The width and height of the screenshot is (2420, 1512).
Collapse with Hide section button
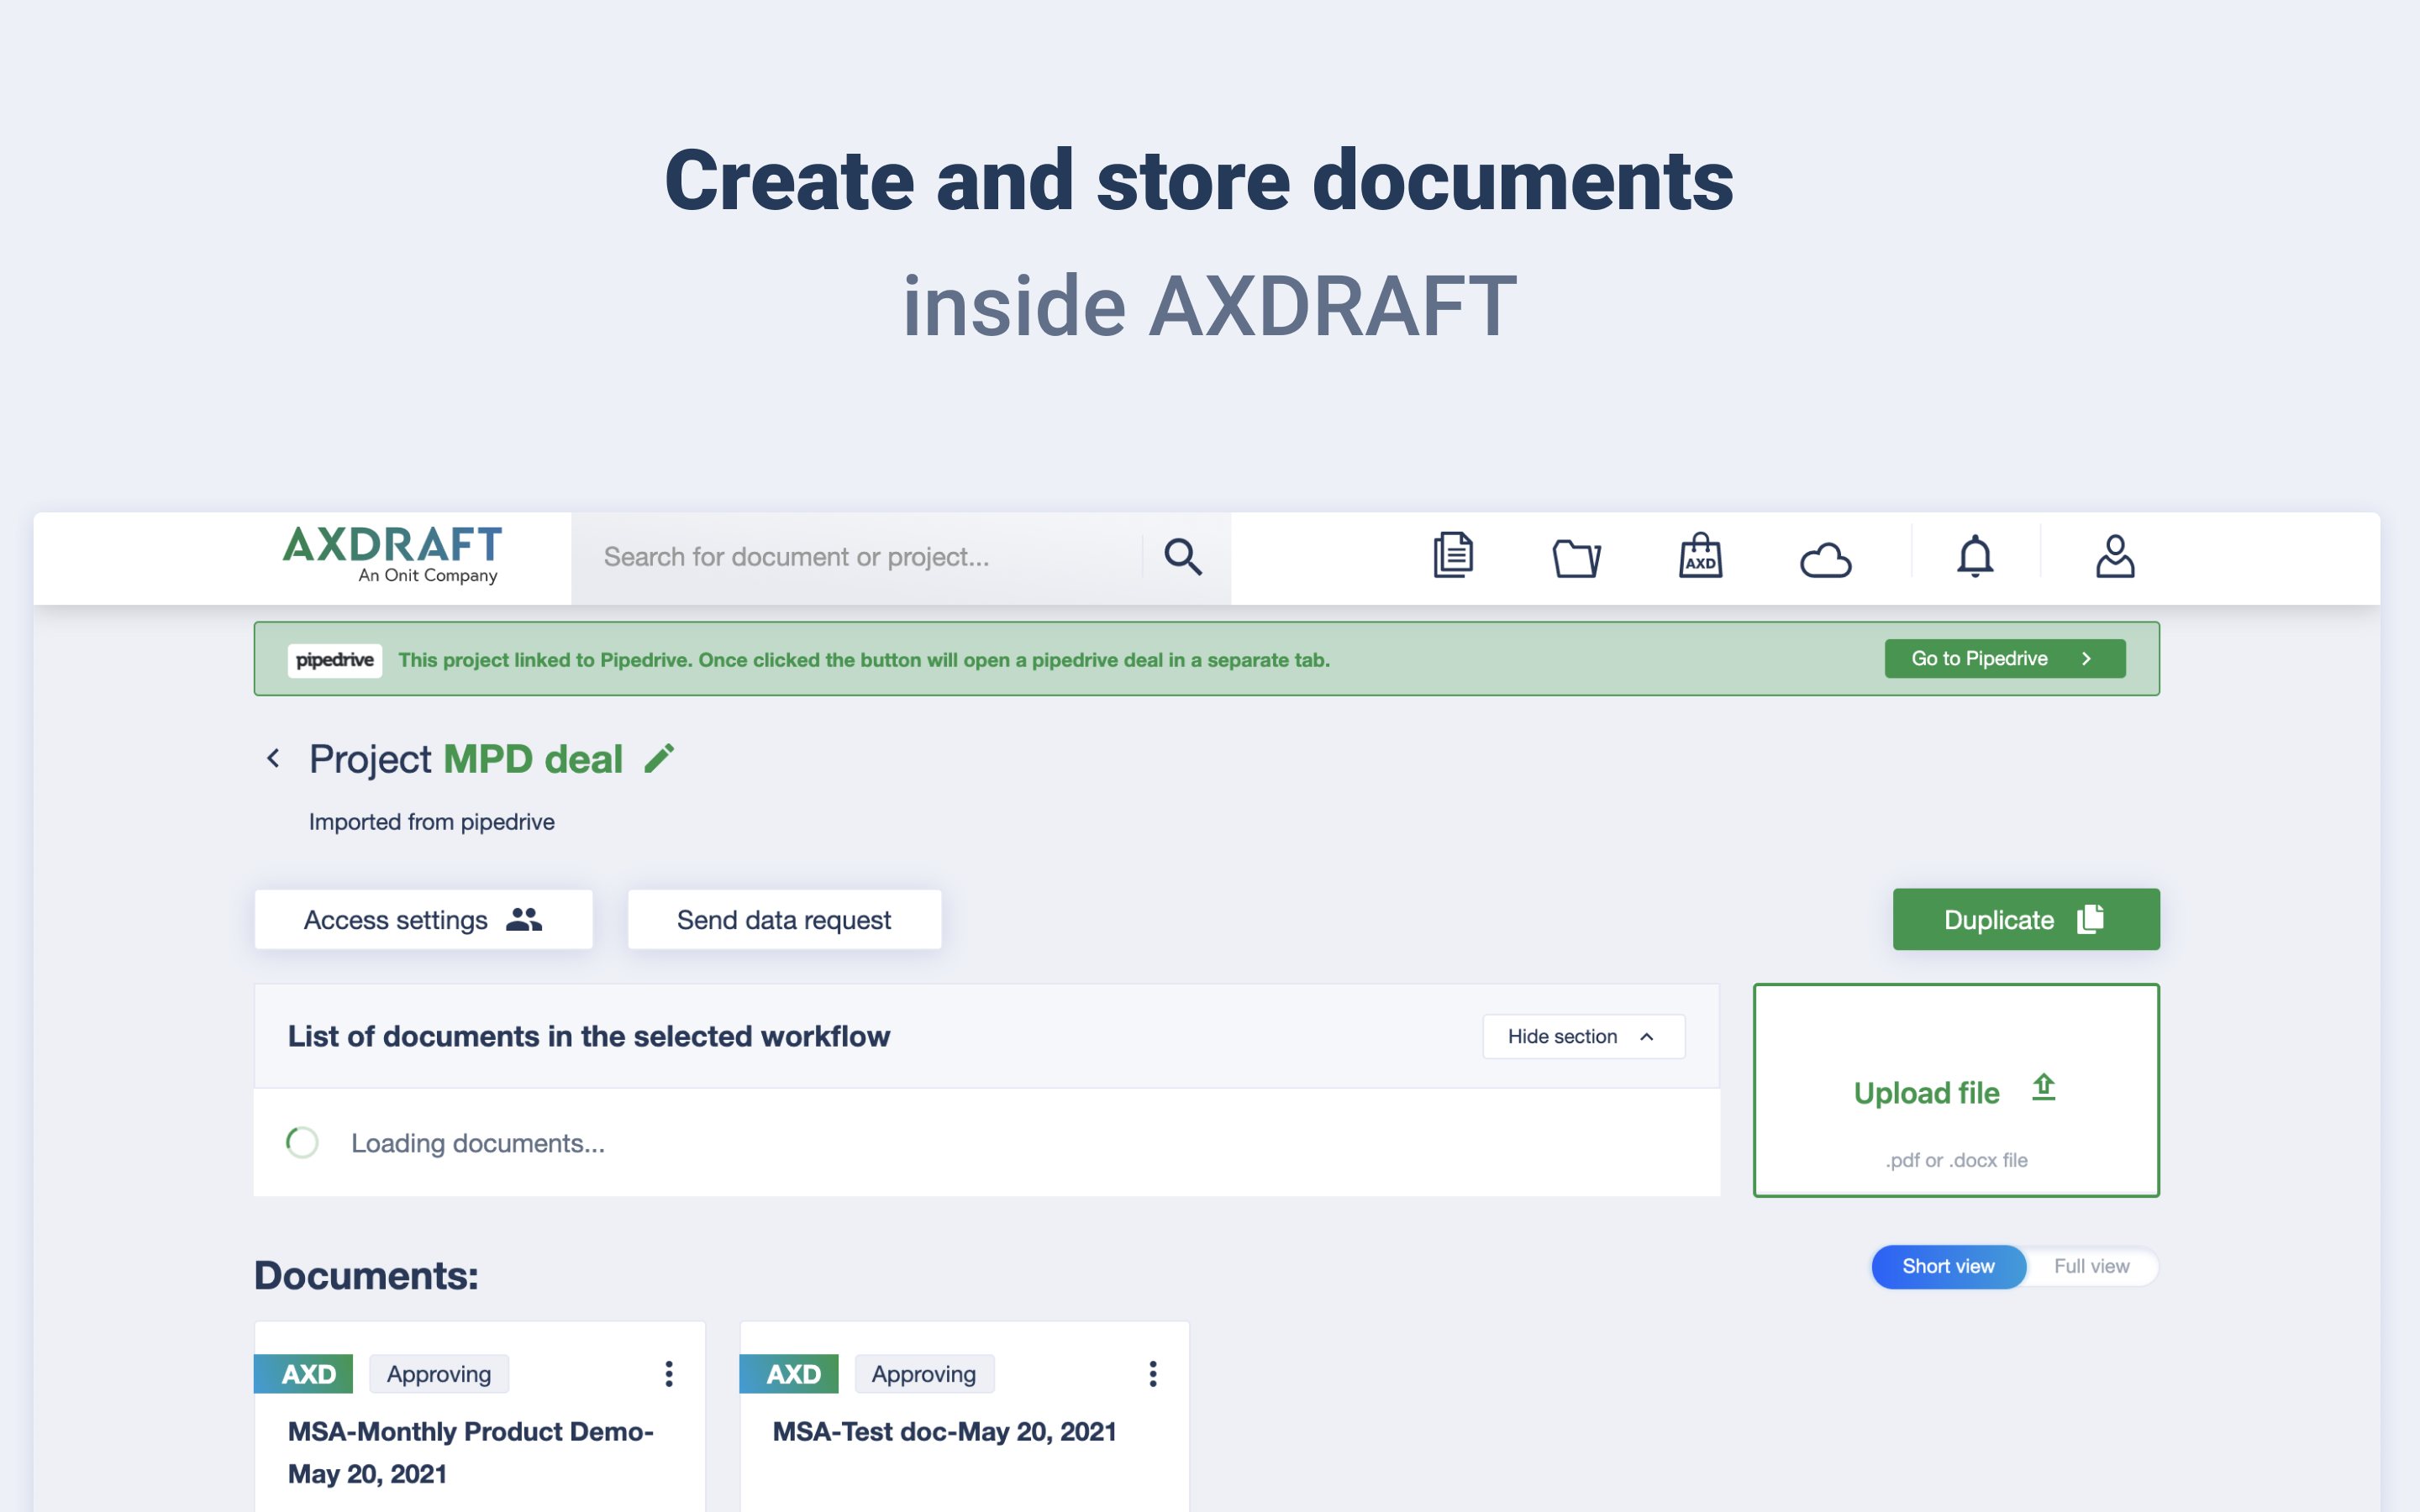point(1584,1037)
